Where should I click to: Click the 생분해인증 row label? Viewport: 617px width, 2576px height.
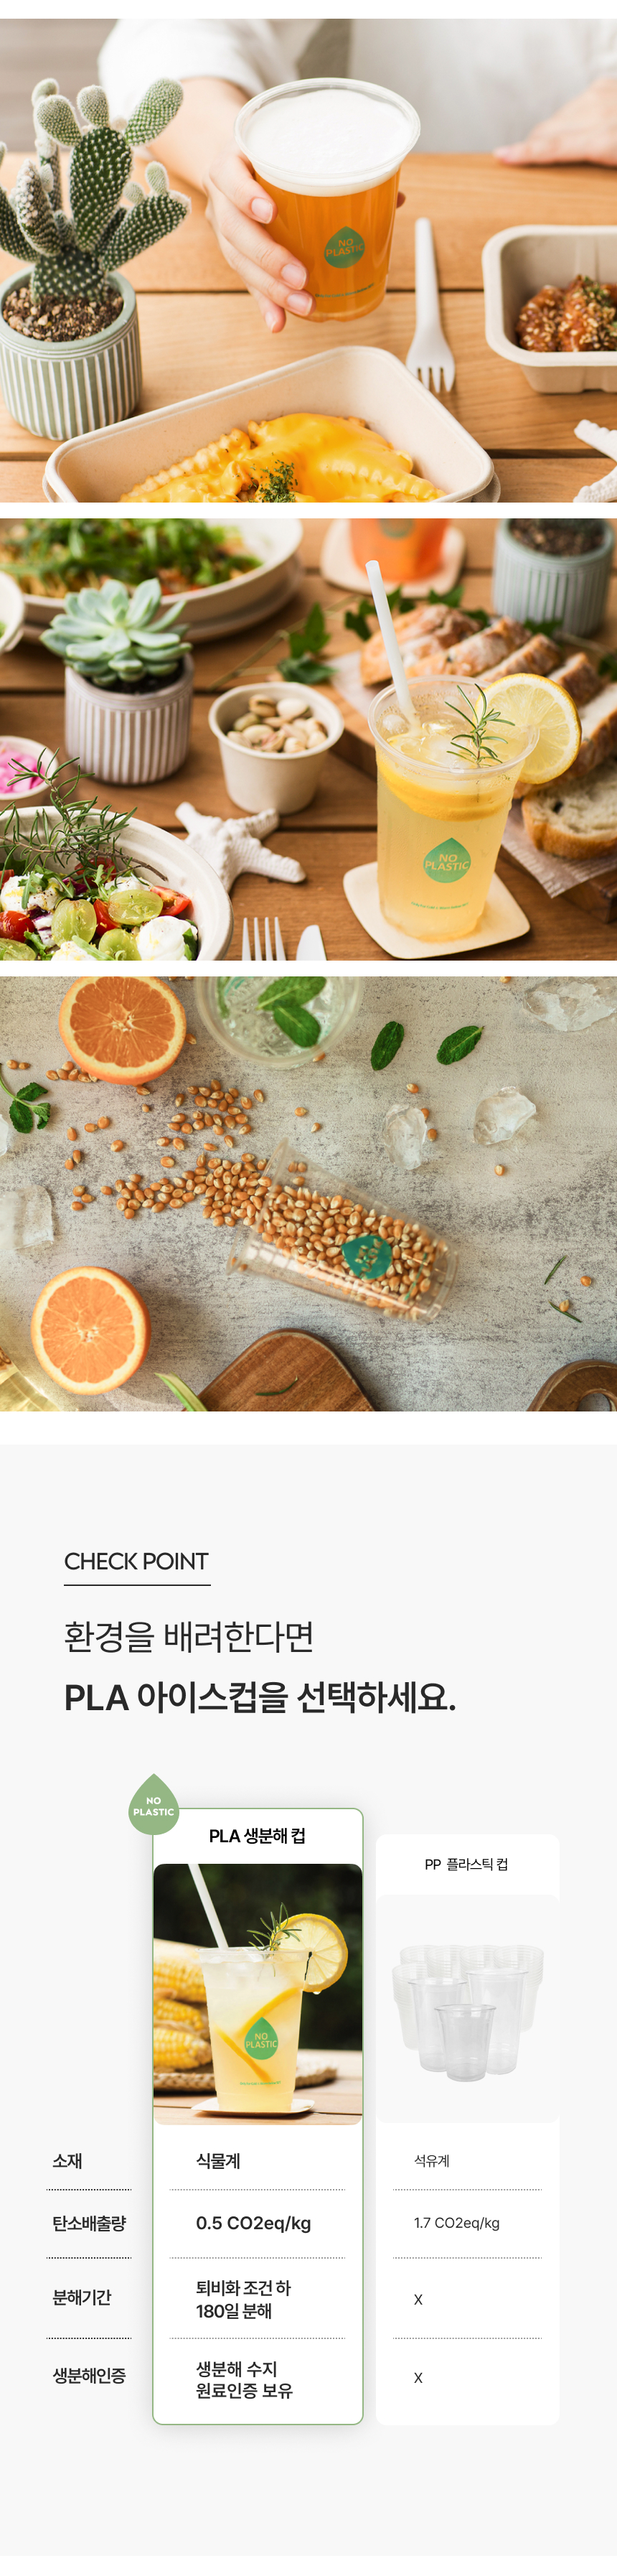coord(89,2375)
